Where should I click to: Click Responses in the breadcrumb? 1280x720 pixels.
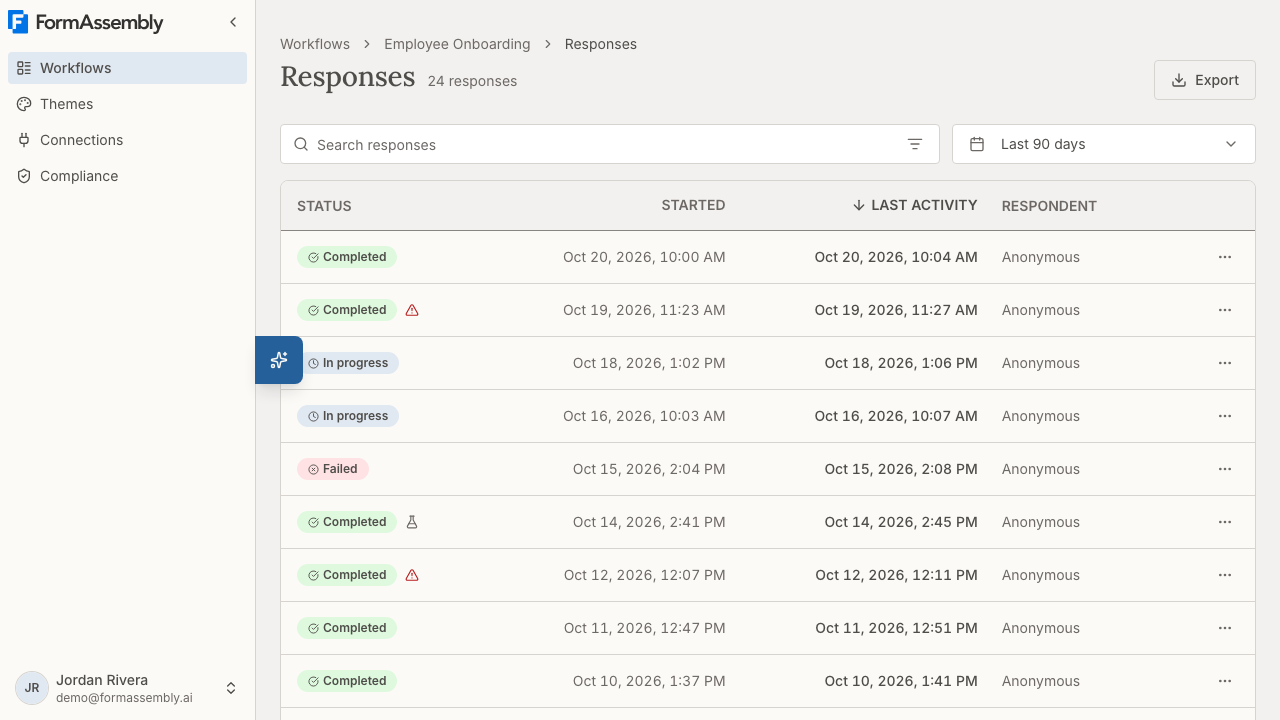pos(601,44)
